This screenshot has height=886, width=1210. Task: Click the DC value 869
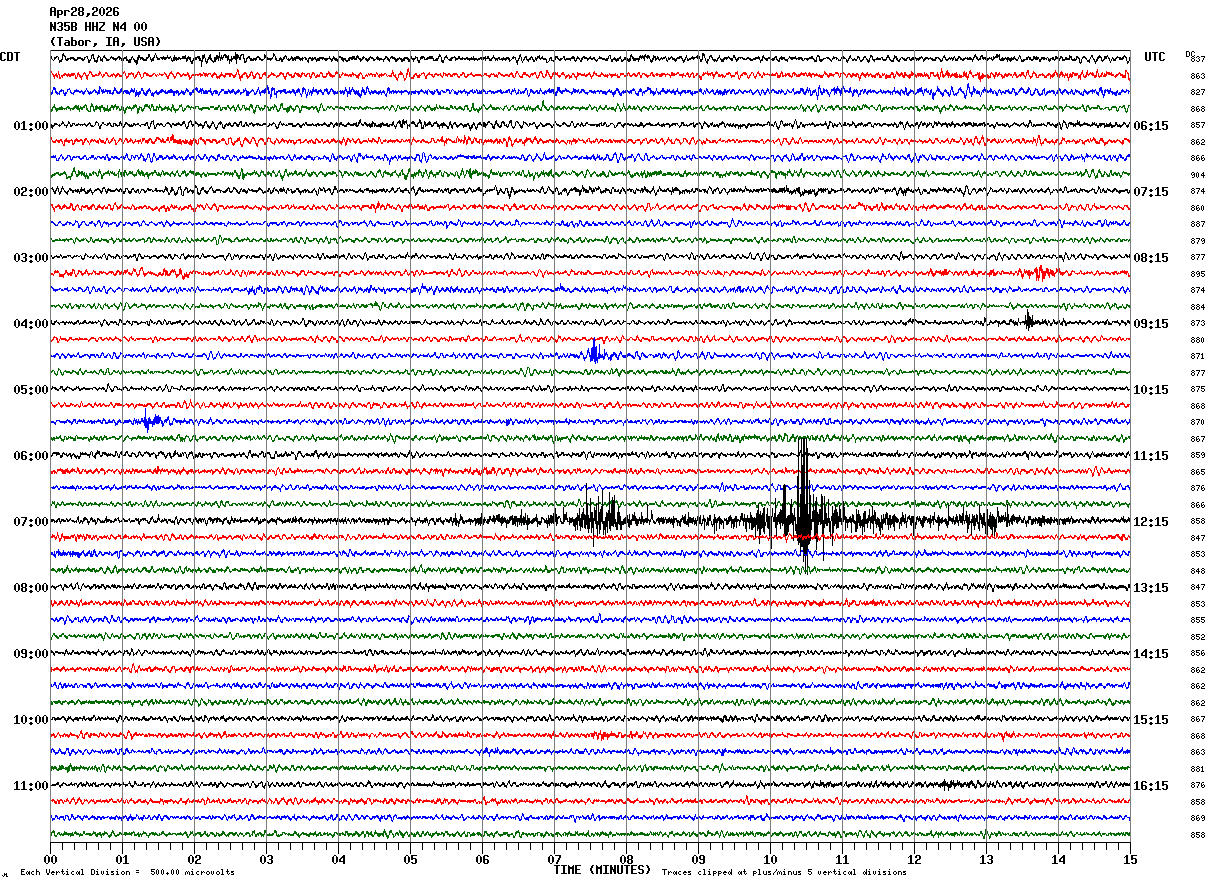coord(1197,818)
